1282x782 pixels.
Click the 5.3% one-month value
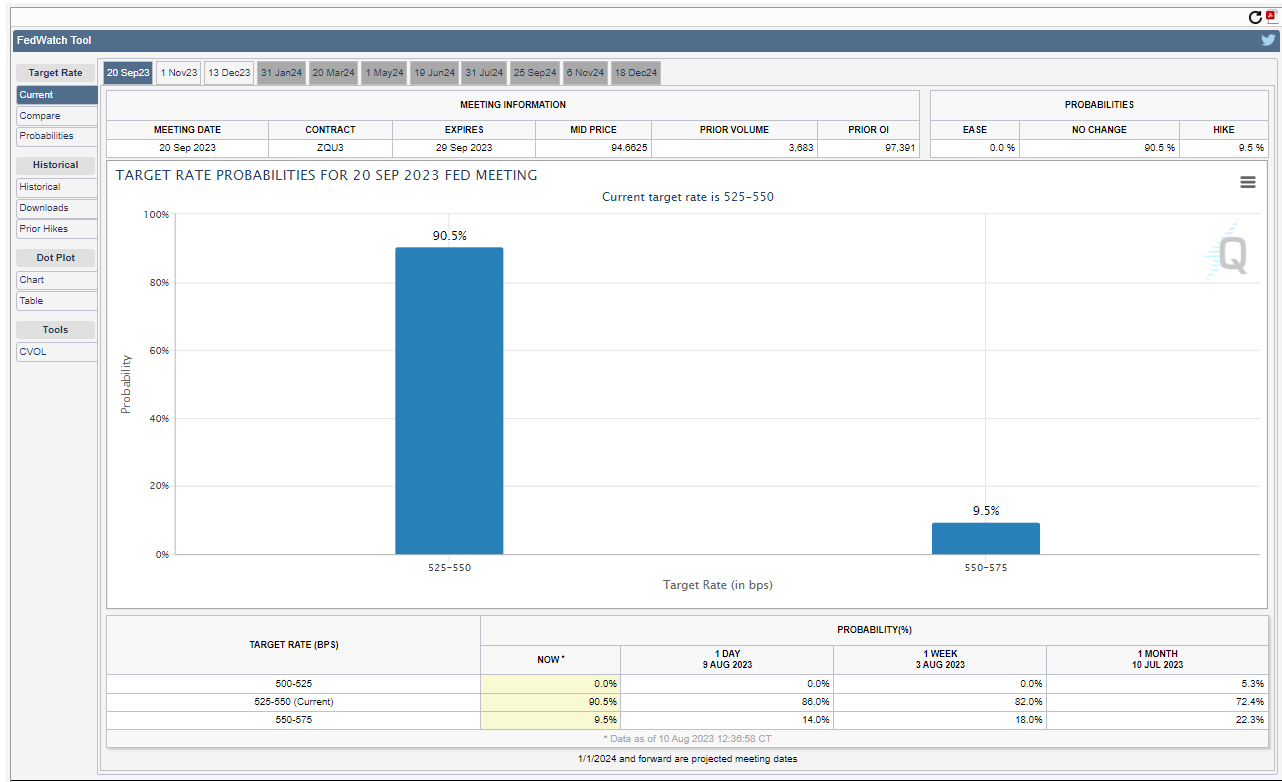(1253, 684)
